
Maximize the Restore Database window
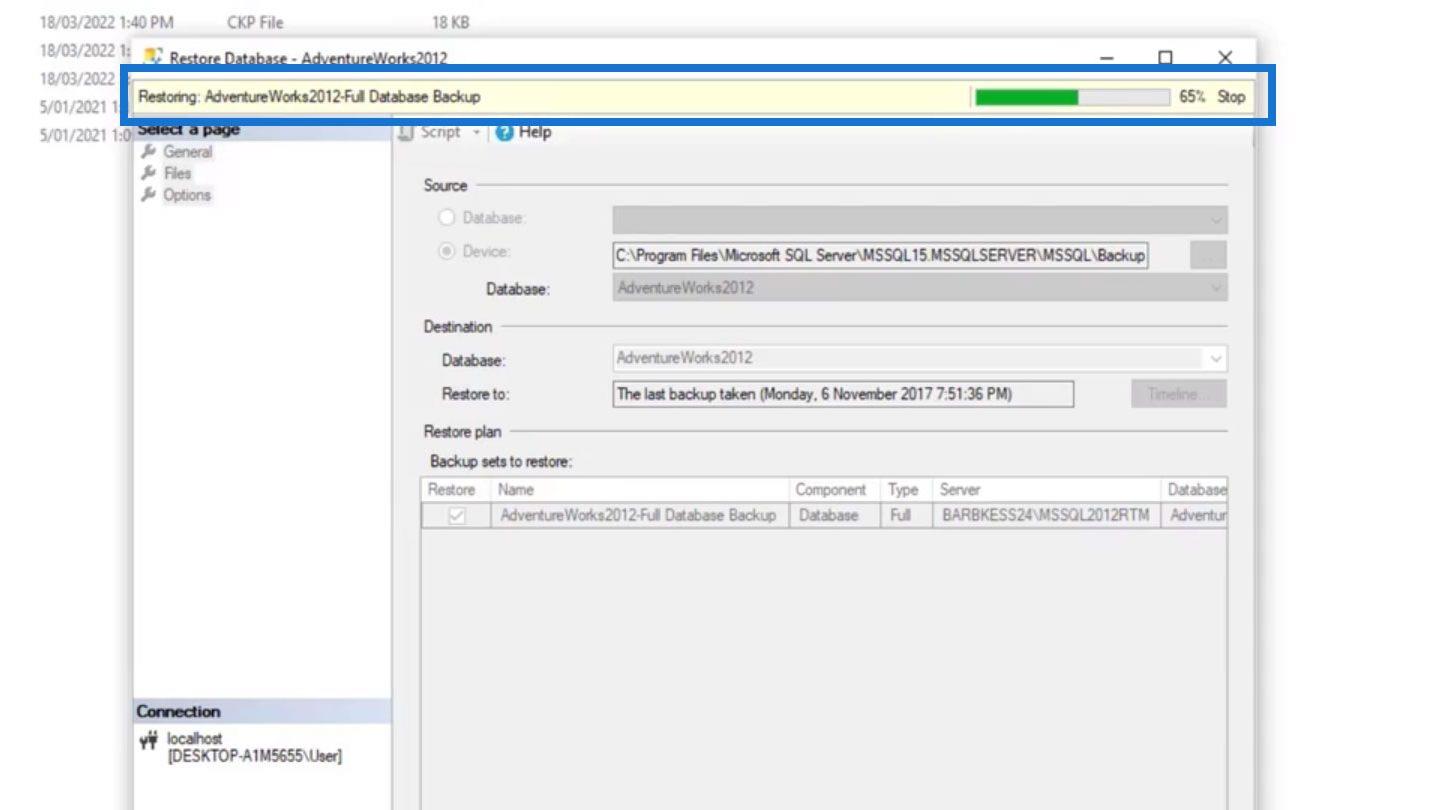(1166, 58)
